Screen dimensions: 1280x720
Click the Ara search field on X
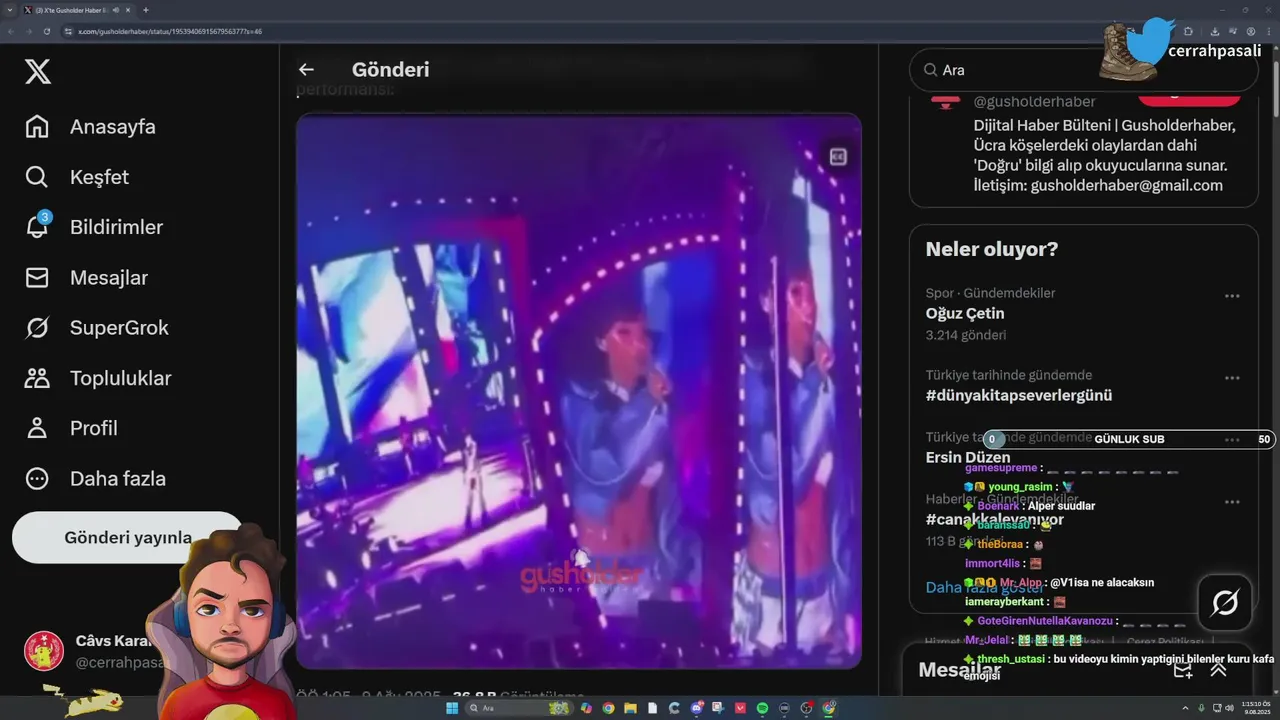1083,70
